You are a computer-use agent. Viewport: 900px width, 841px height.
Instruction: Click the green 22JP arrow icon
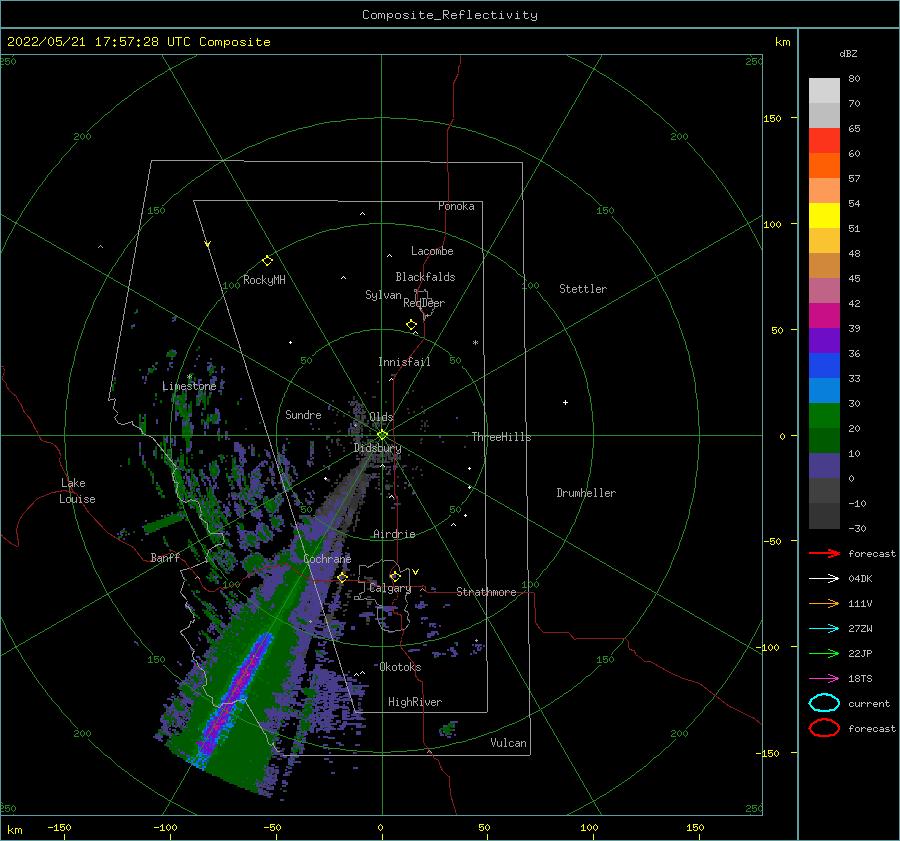coord(824,653)
